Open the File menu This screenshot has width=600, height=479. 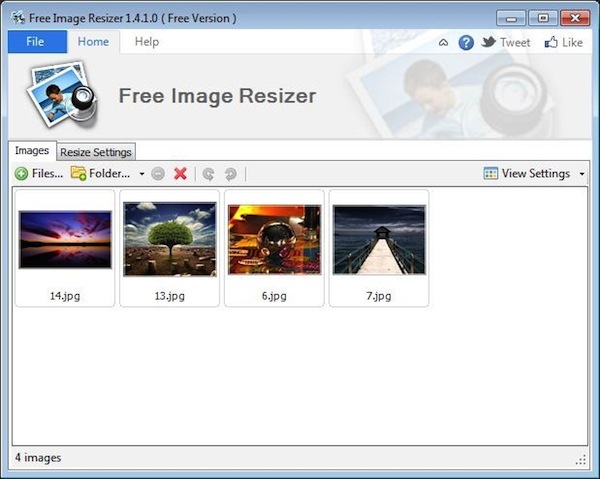click(x=37, y=42)
